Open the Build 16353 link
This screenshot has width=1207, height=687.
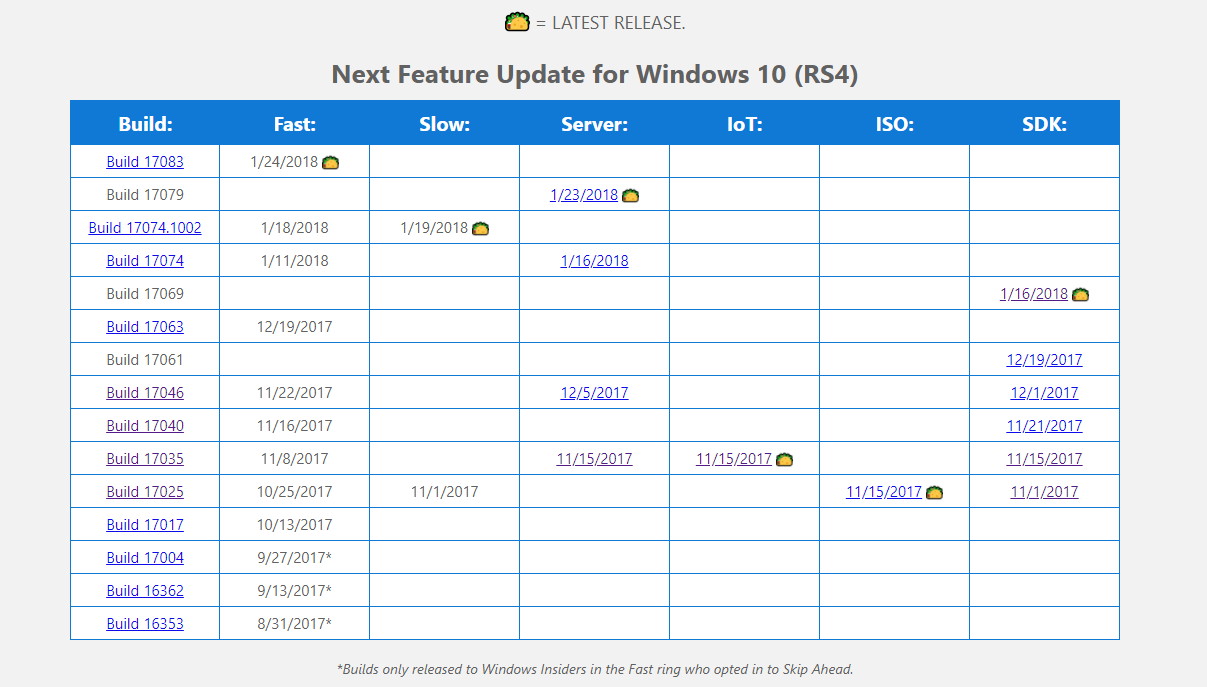(145, 624)
